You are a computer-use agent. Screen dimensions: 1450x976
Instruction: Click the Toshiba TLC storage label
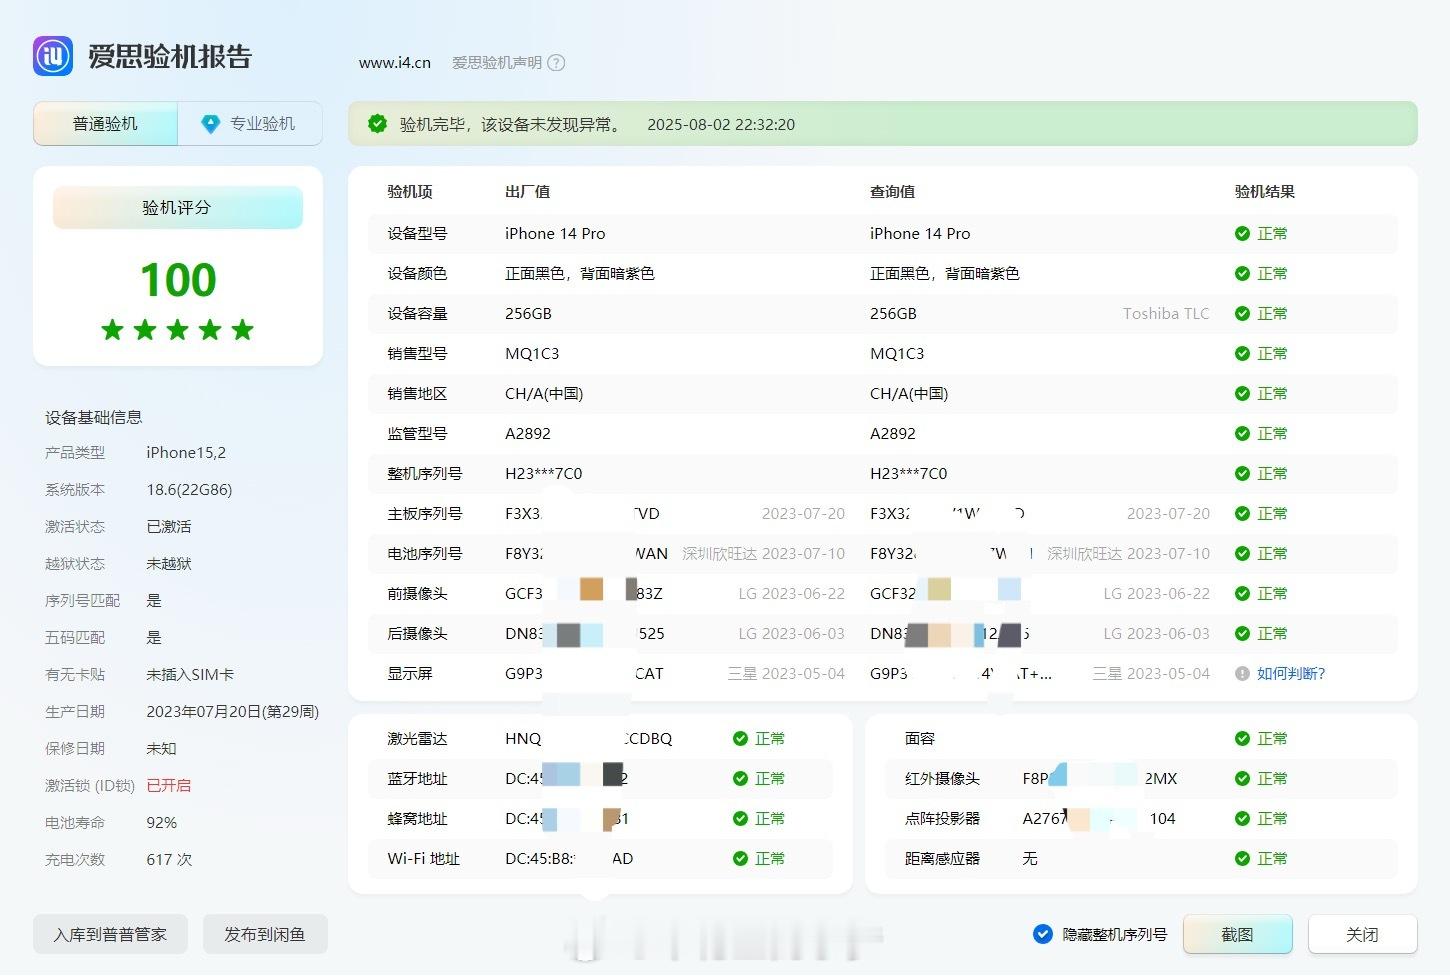[x=1166, y=314]
